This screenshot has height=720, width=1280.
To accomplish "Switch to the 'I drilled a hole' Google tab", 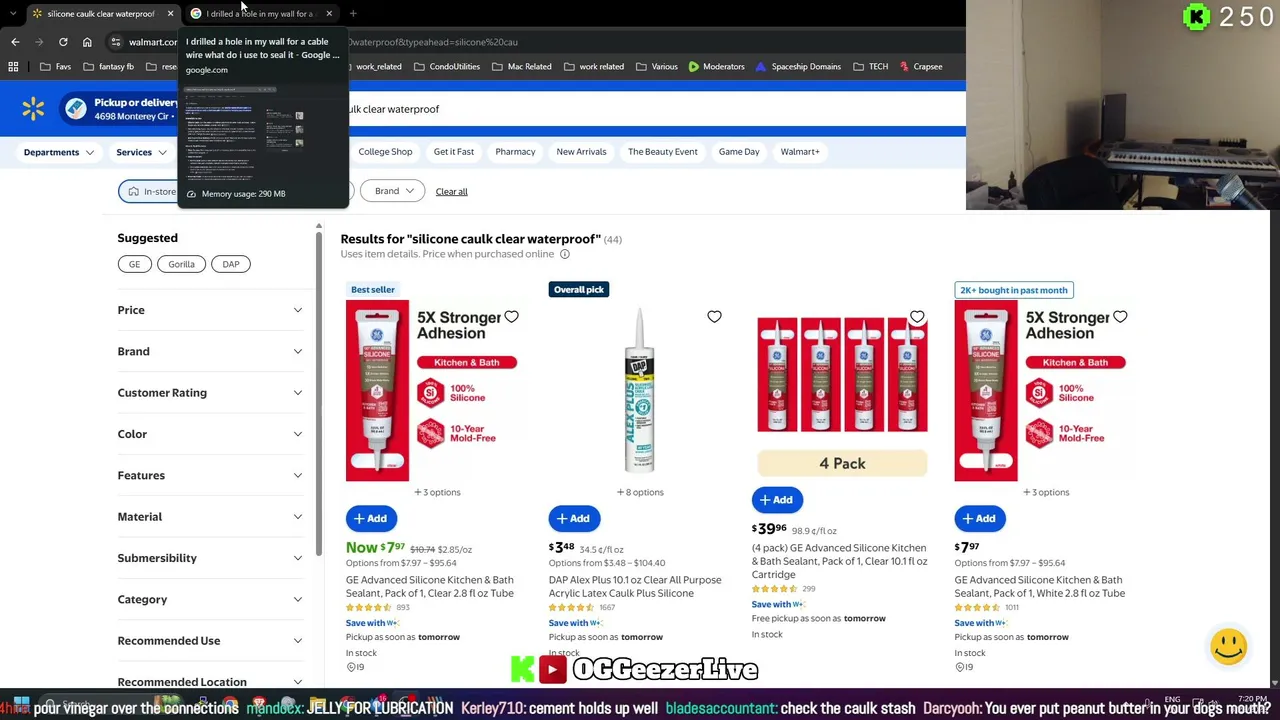I will click(260, 14).
